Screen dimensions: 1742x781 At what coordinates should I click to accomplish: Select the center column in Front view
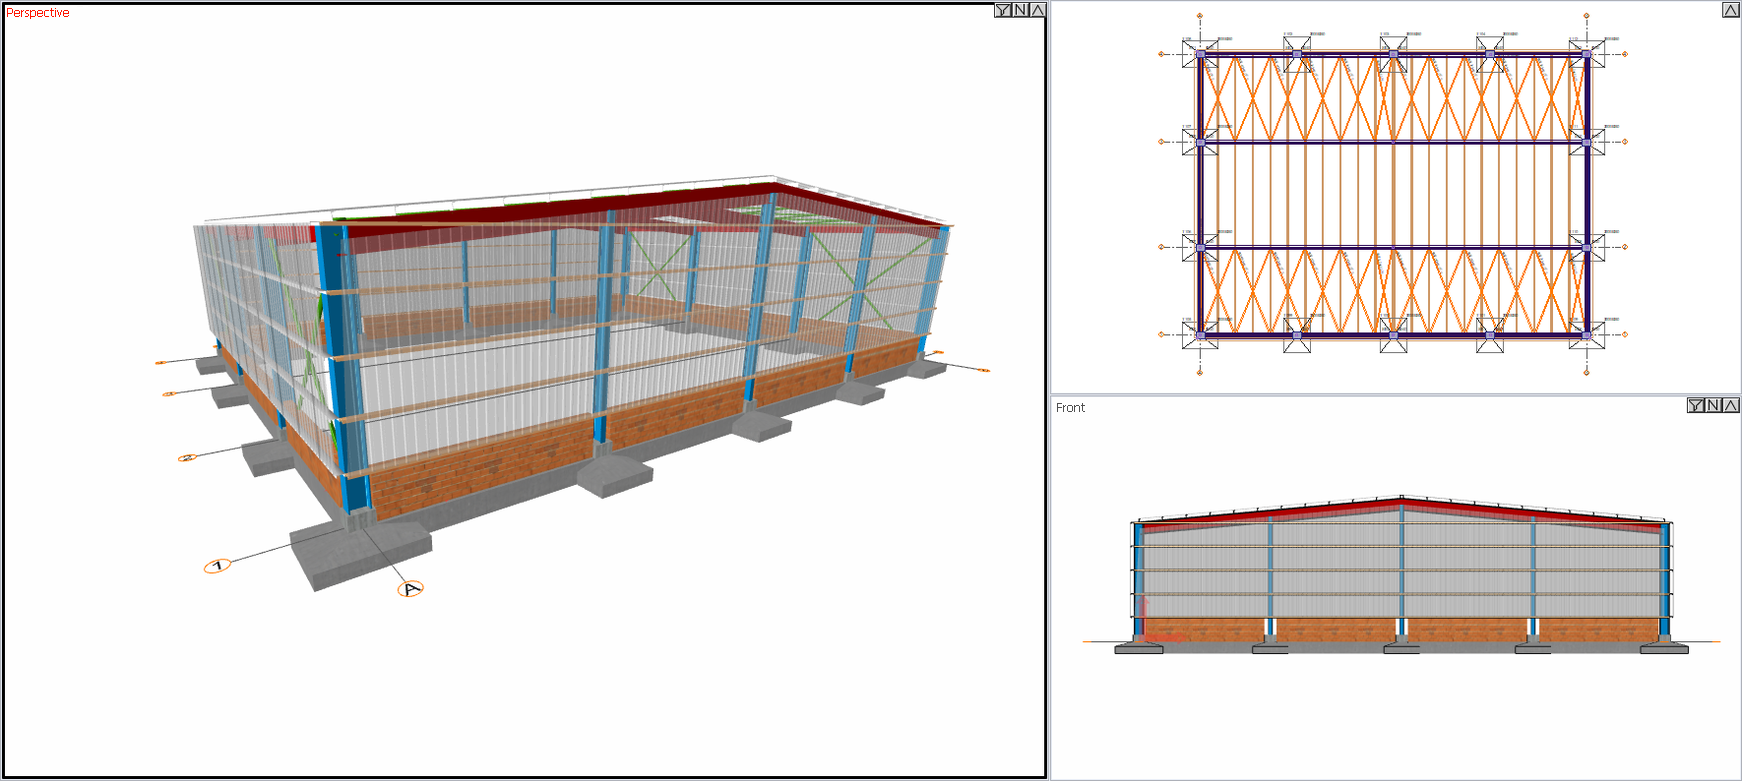[1401, 570]
